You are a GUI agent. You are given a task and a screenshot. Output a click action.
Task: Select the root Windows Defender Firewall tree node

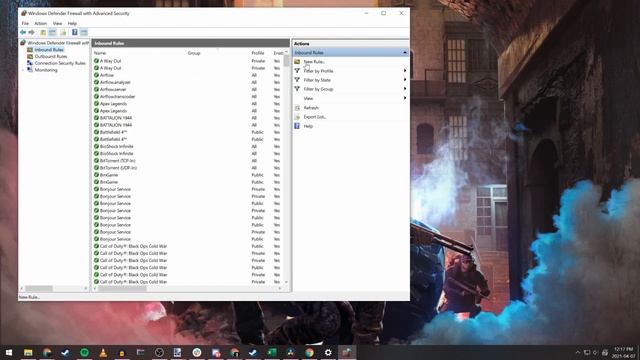58,43
